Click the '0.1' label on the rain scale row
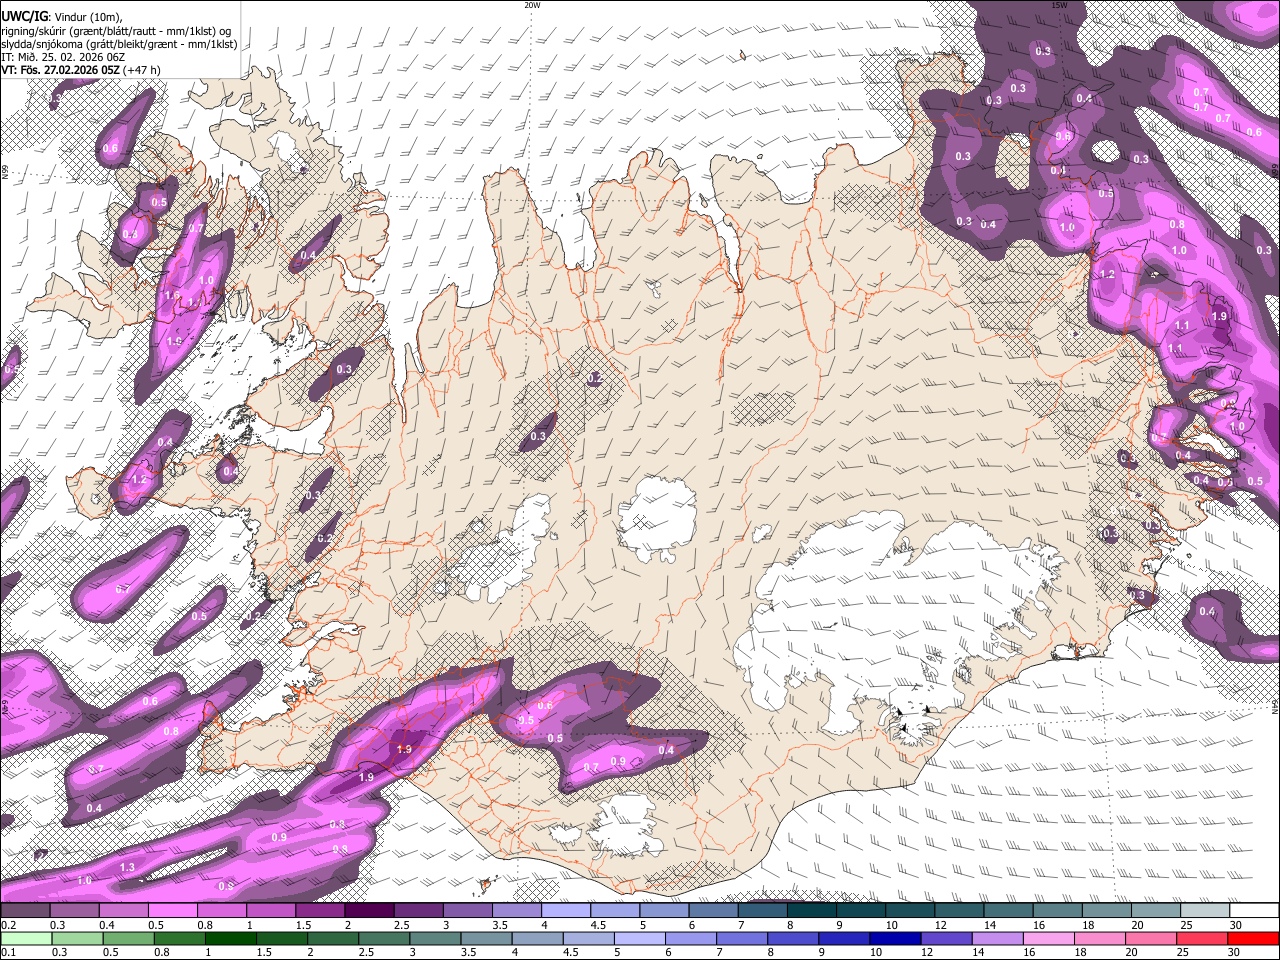 click(9, 952)
